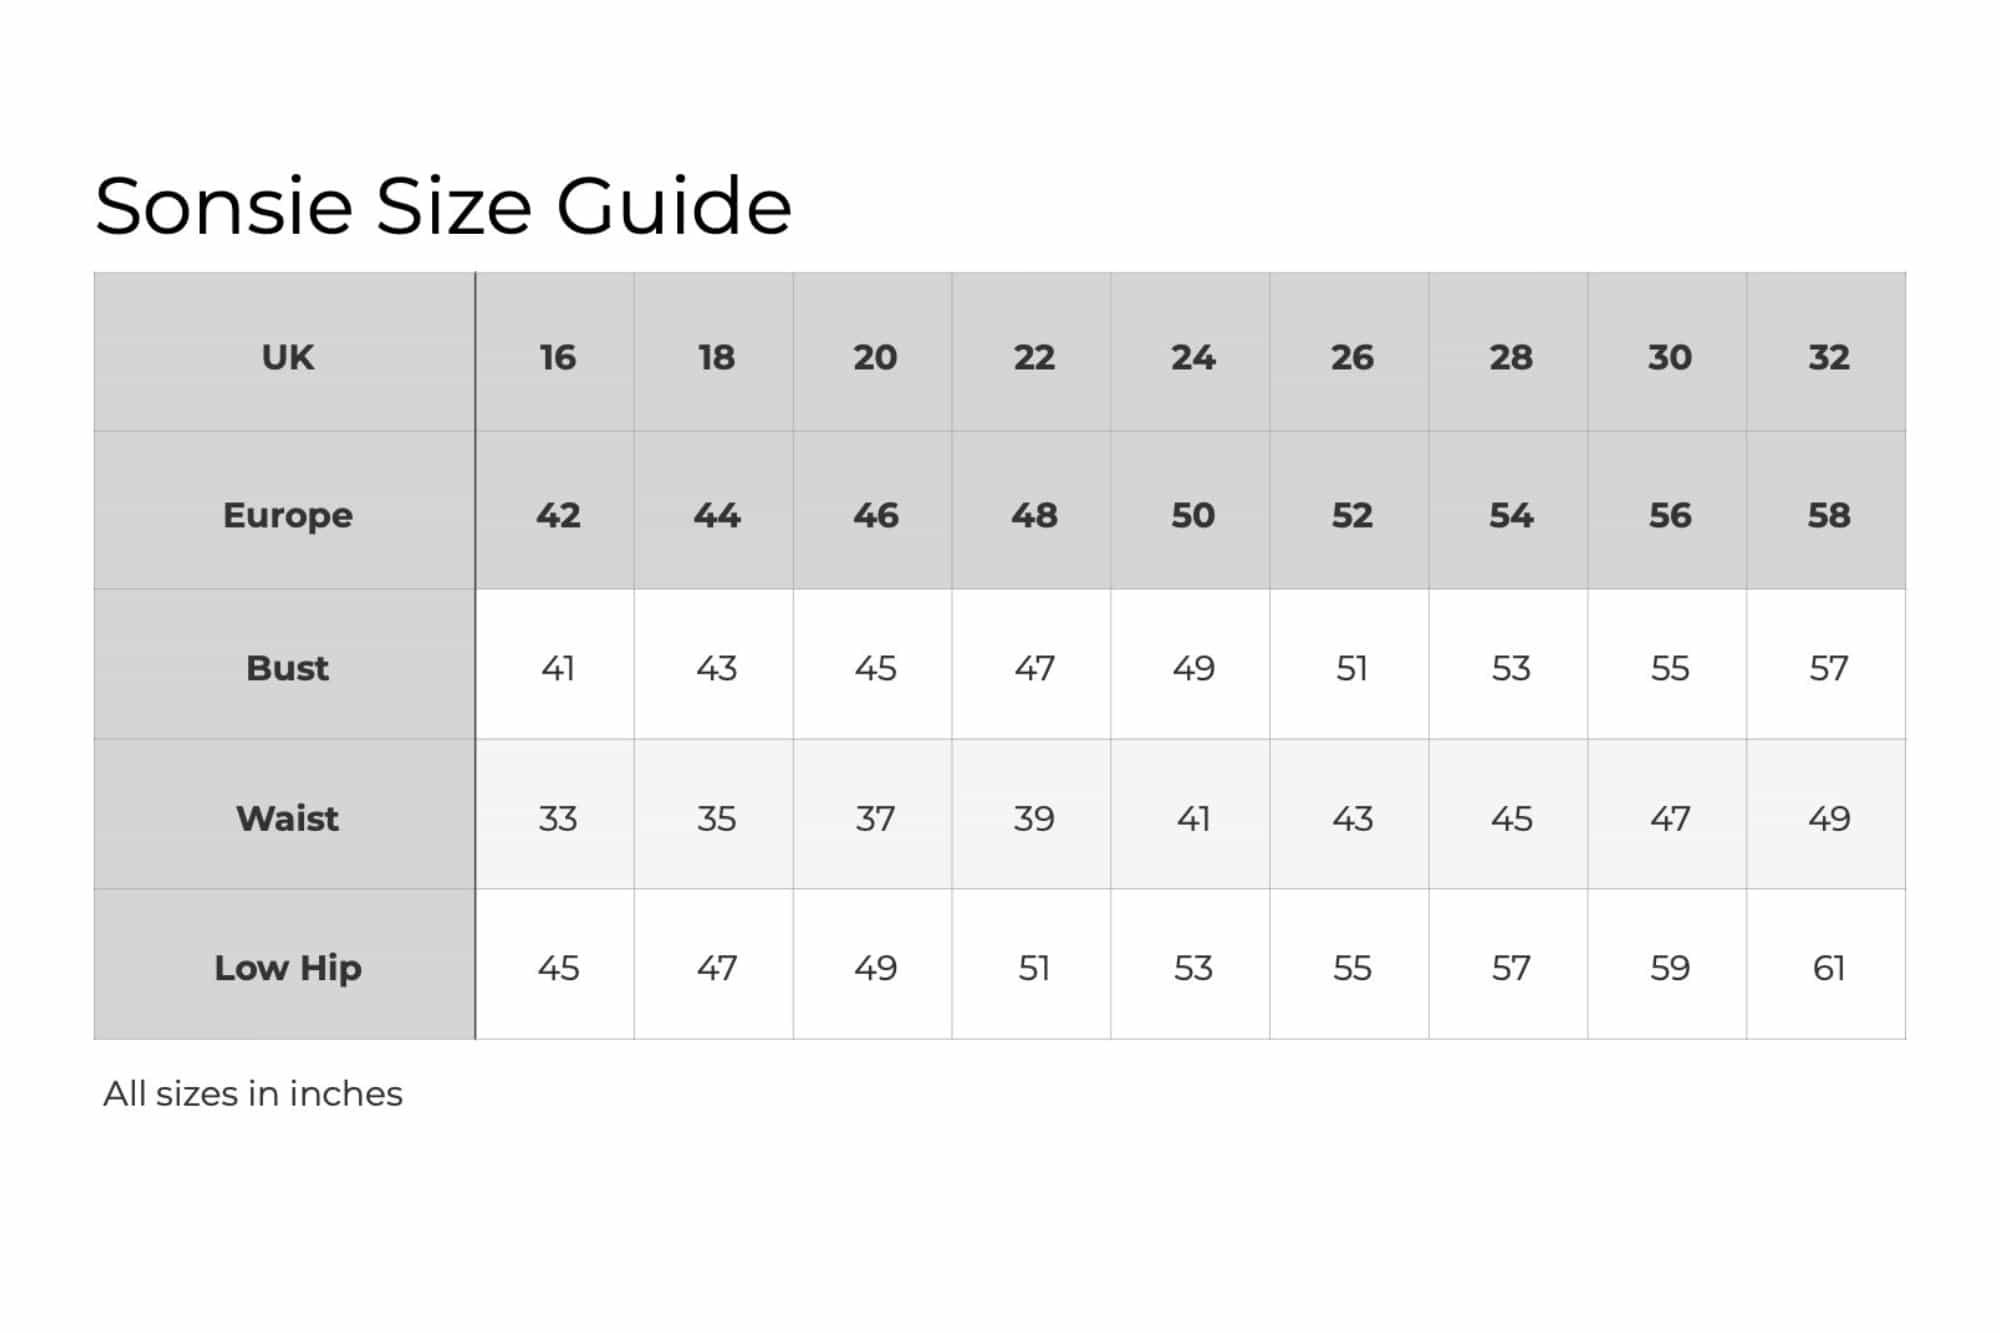Click the Bust row label
Screen dimensions: 2000x1333
(287, 668)
